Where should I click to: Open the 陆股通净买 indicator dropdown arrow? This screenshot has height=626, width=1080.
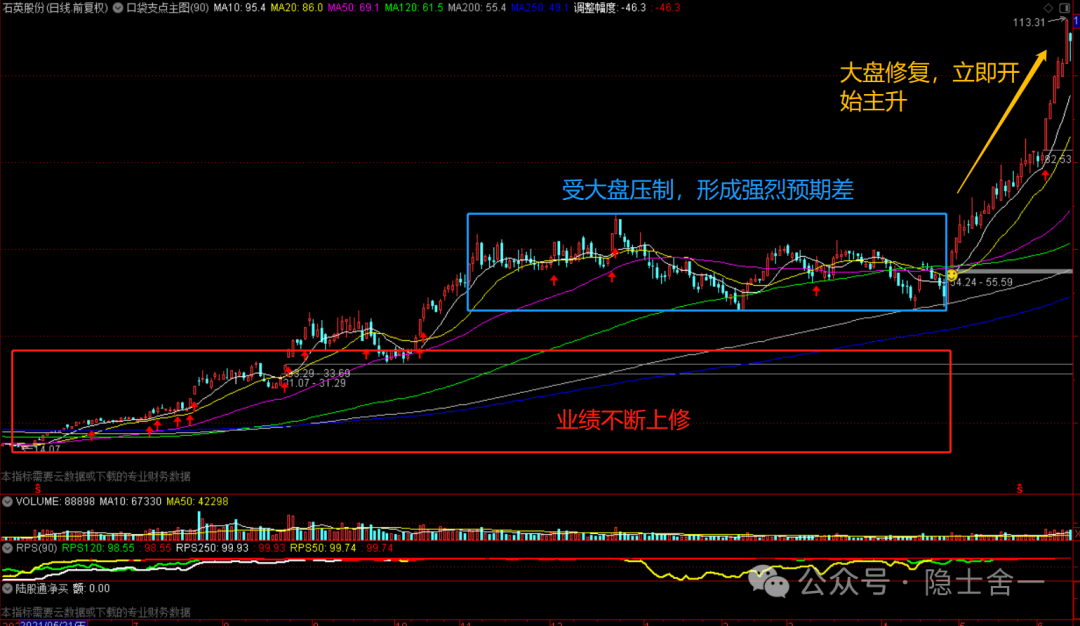click(7, 589)
